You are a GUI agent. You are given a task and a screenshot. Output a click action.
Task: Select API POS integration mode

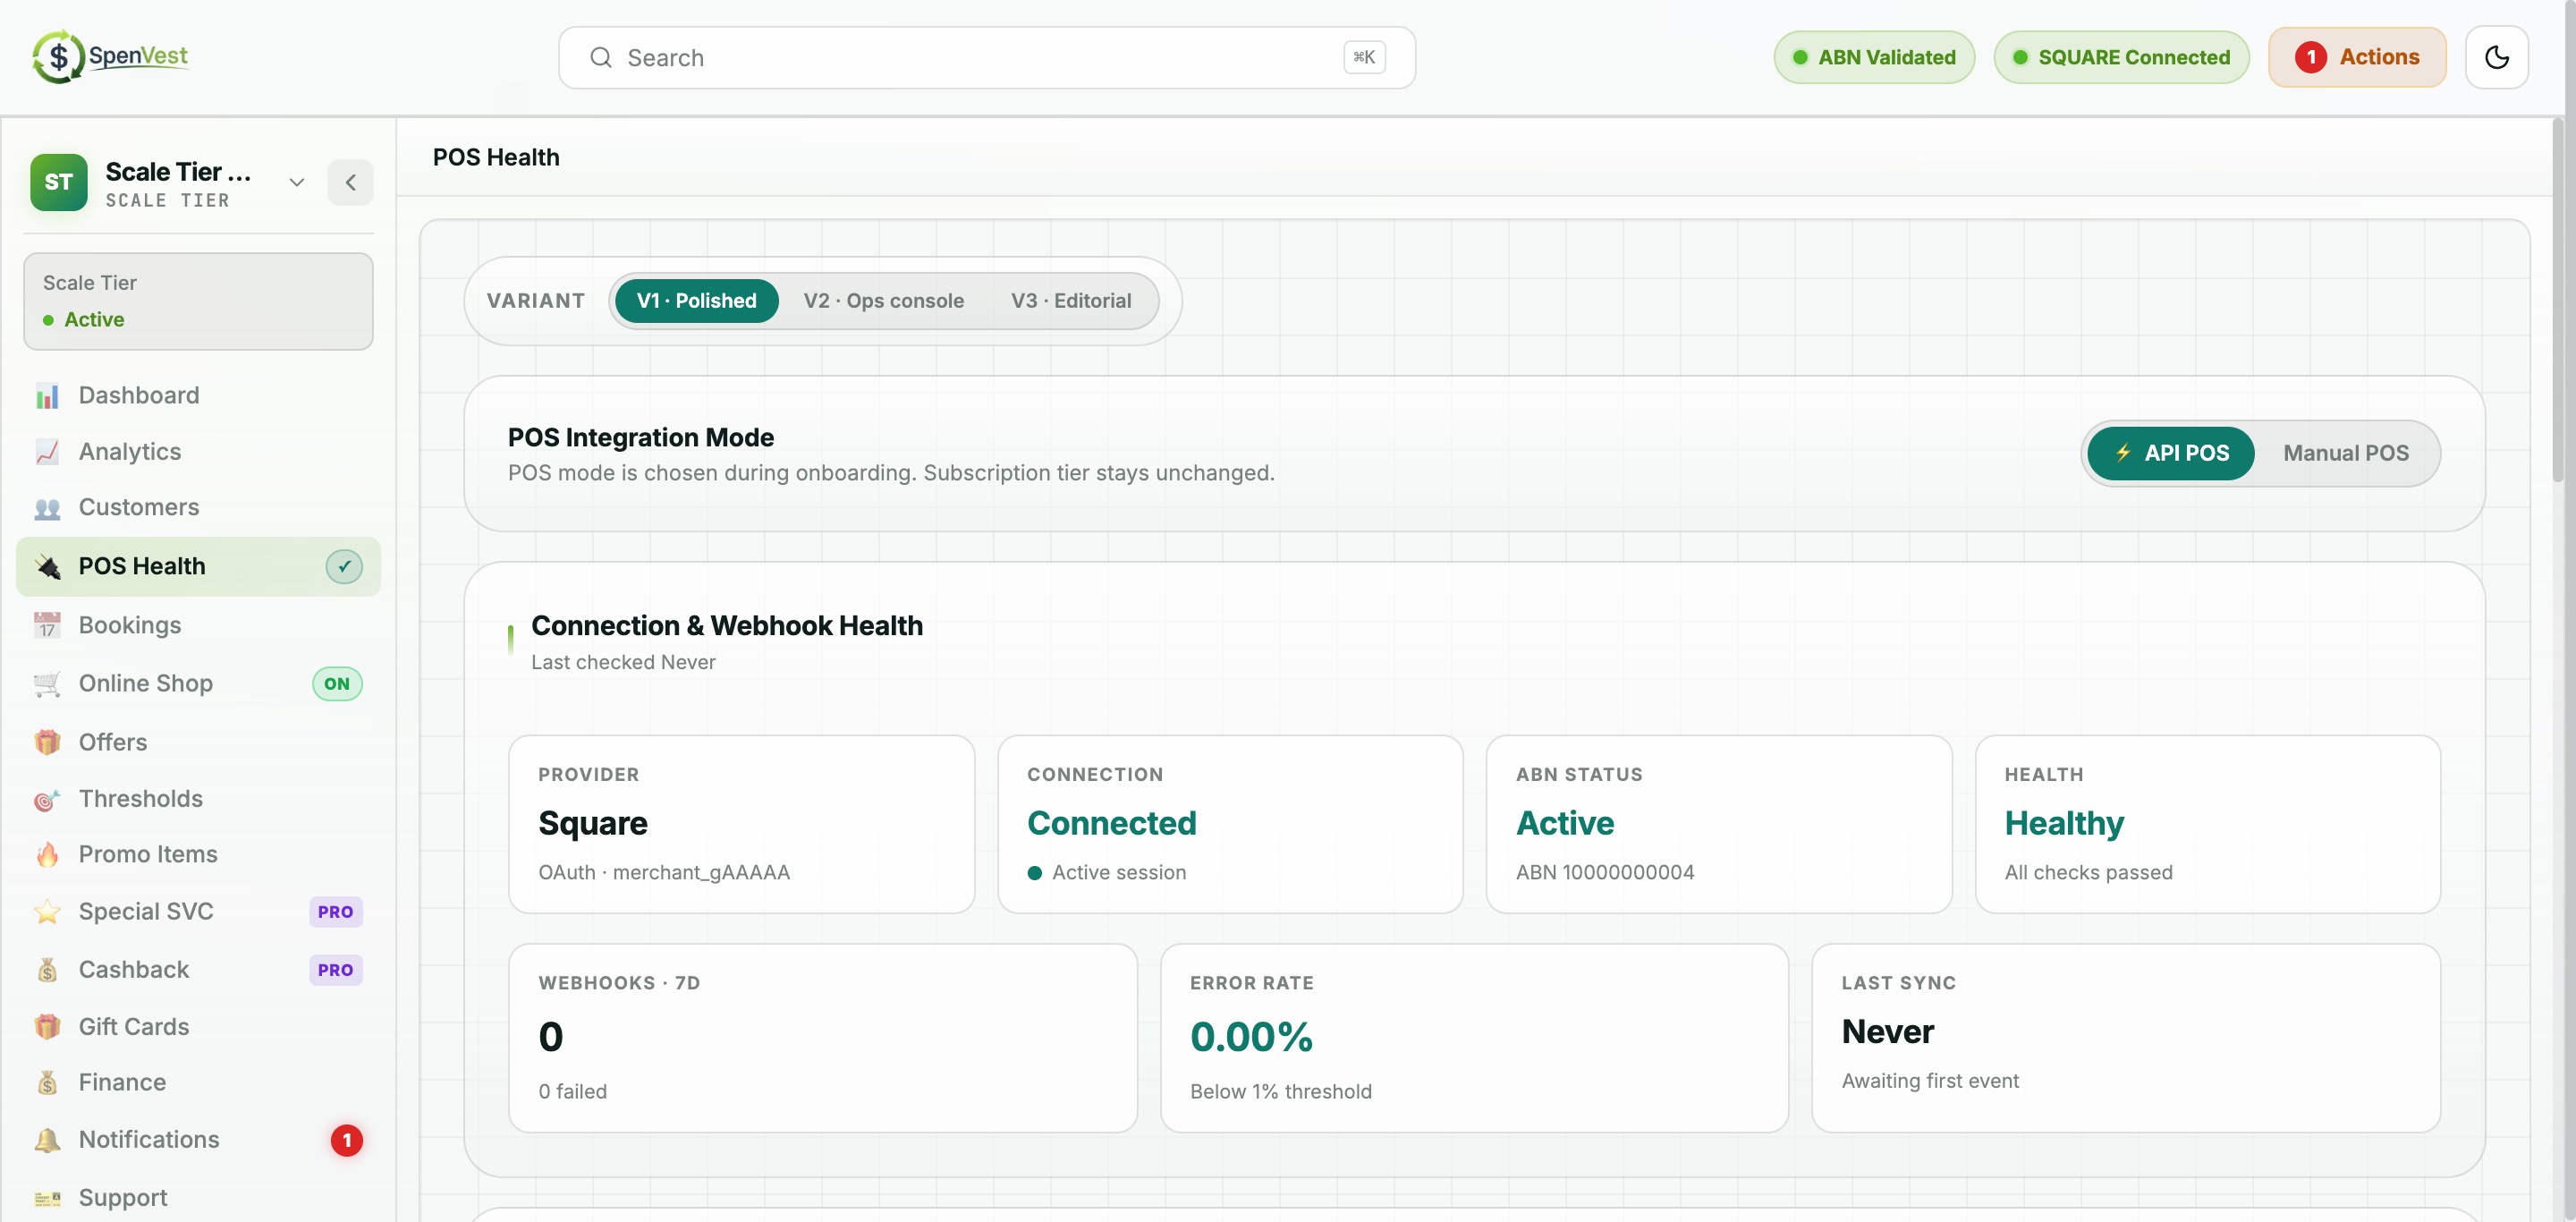(2170, 454)
